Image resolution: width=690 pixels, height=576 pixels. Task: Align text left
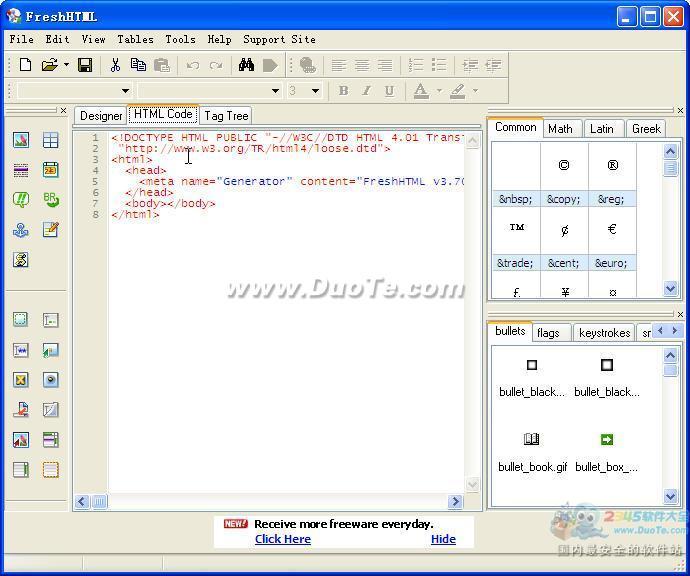click(338, 66)
